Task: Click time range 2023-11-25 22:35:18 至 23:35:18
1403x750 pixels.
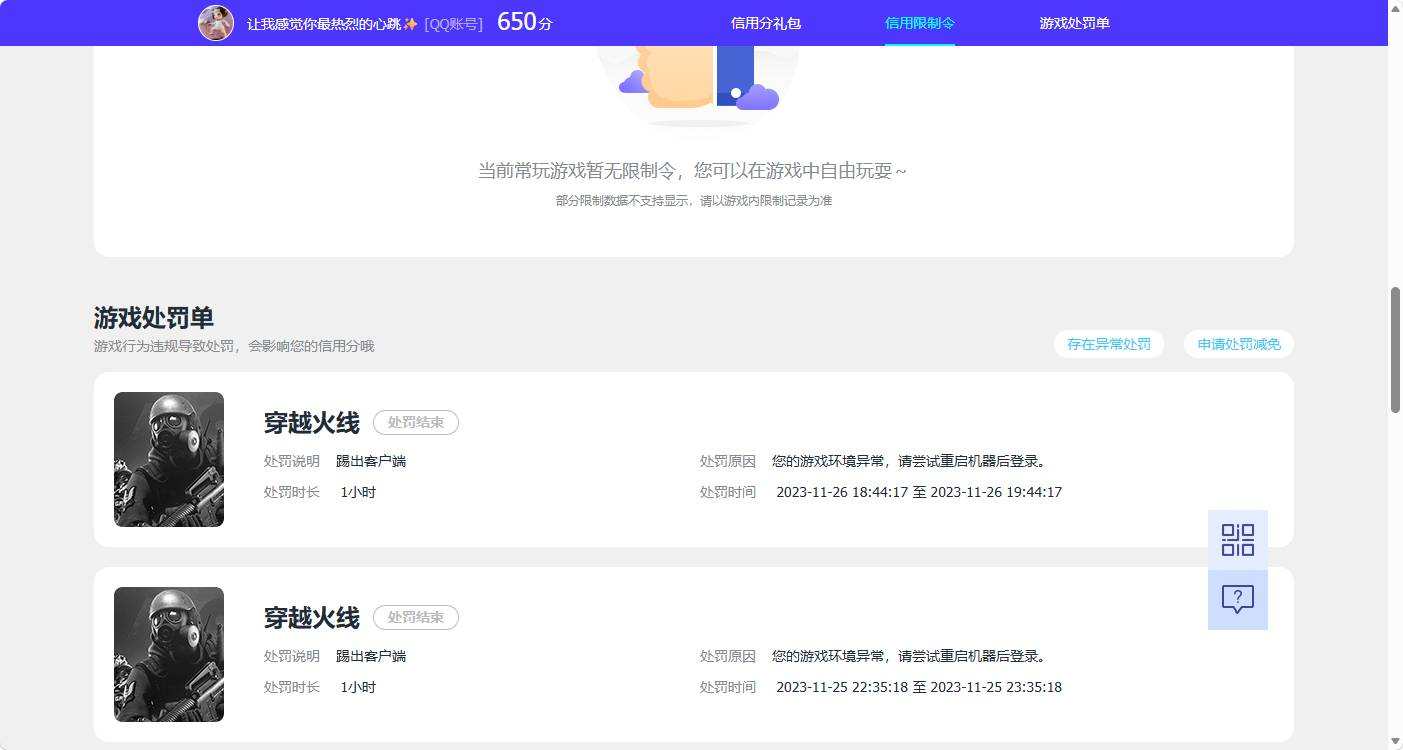Action: point(919,687)
